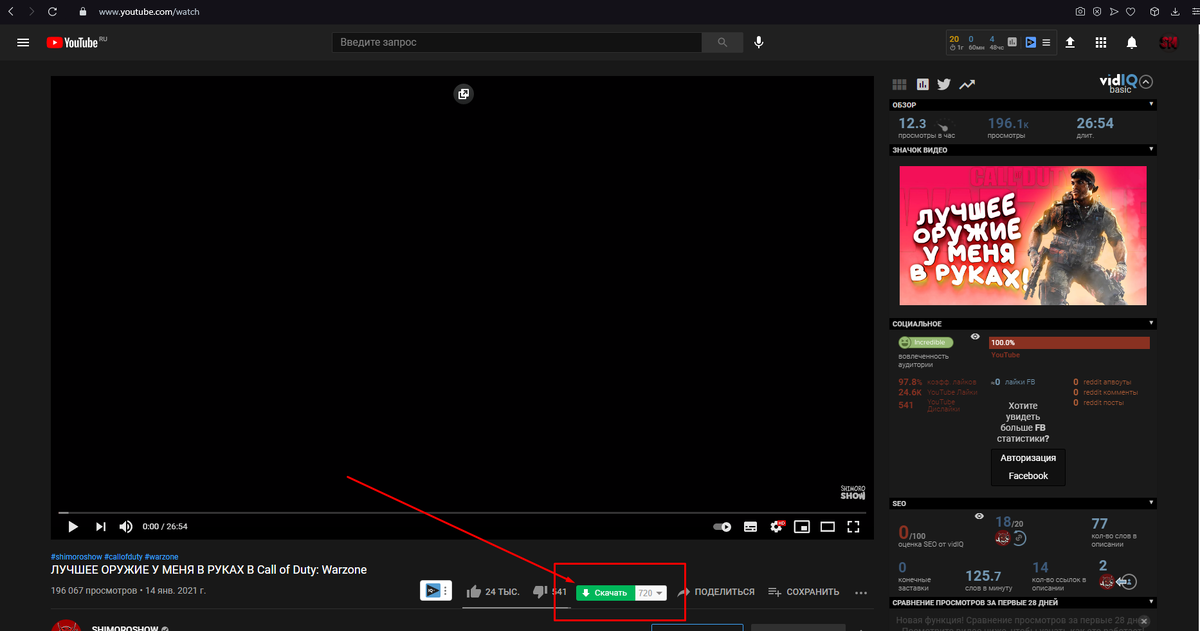Click the trending arrow icon in vidIQ header
This screenshot has height=631, width=1200.
[x=966, y=84]
